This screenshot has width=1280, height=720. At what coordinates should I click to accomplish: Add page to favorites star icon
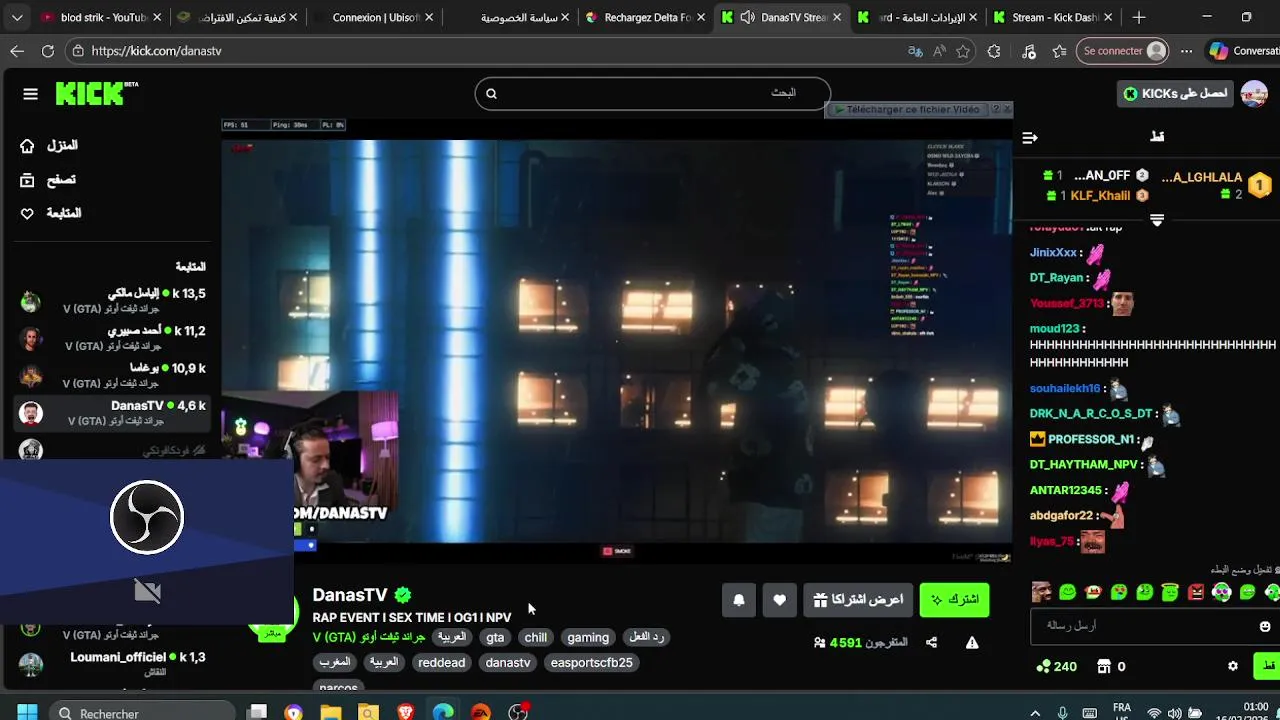(x=963, y=51)
